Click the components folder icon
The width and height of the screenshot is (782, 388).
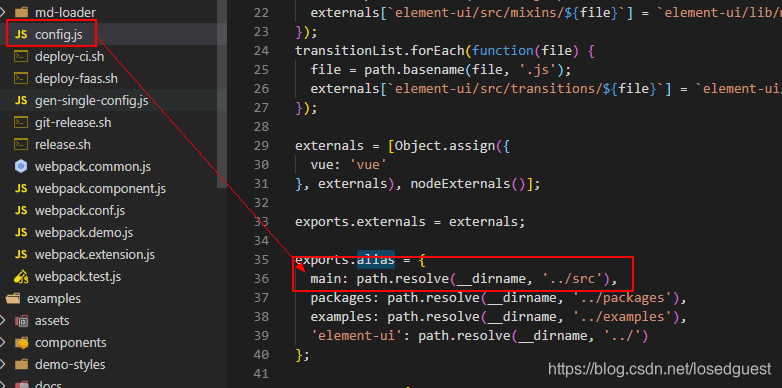tap(21, 343)
